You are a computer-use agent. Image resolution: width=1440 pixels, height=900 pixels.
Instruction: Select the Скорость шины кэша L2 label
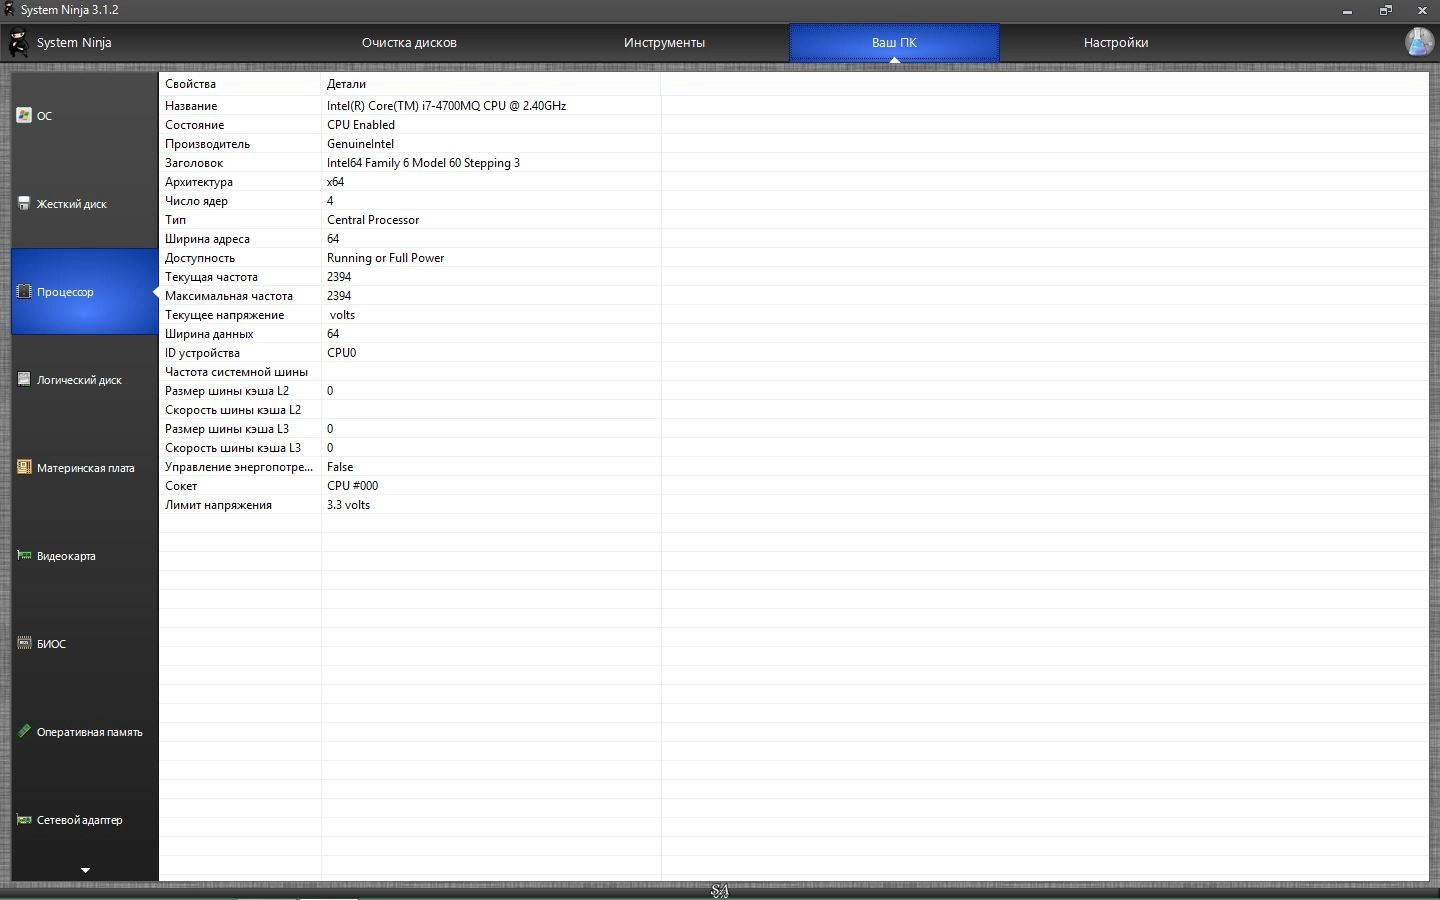coord(233,410)
